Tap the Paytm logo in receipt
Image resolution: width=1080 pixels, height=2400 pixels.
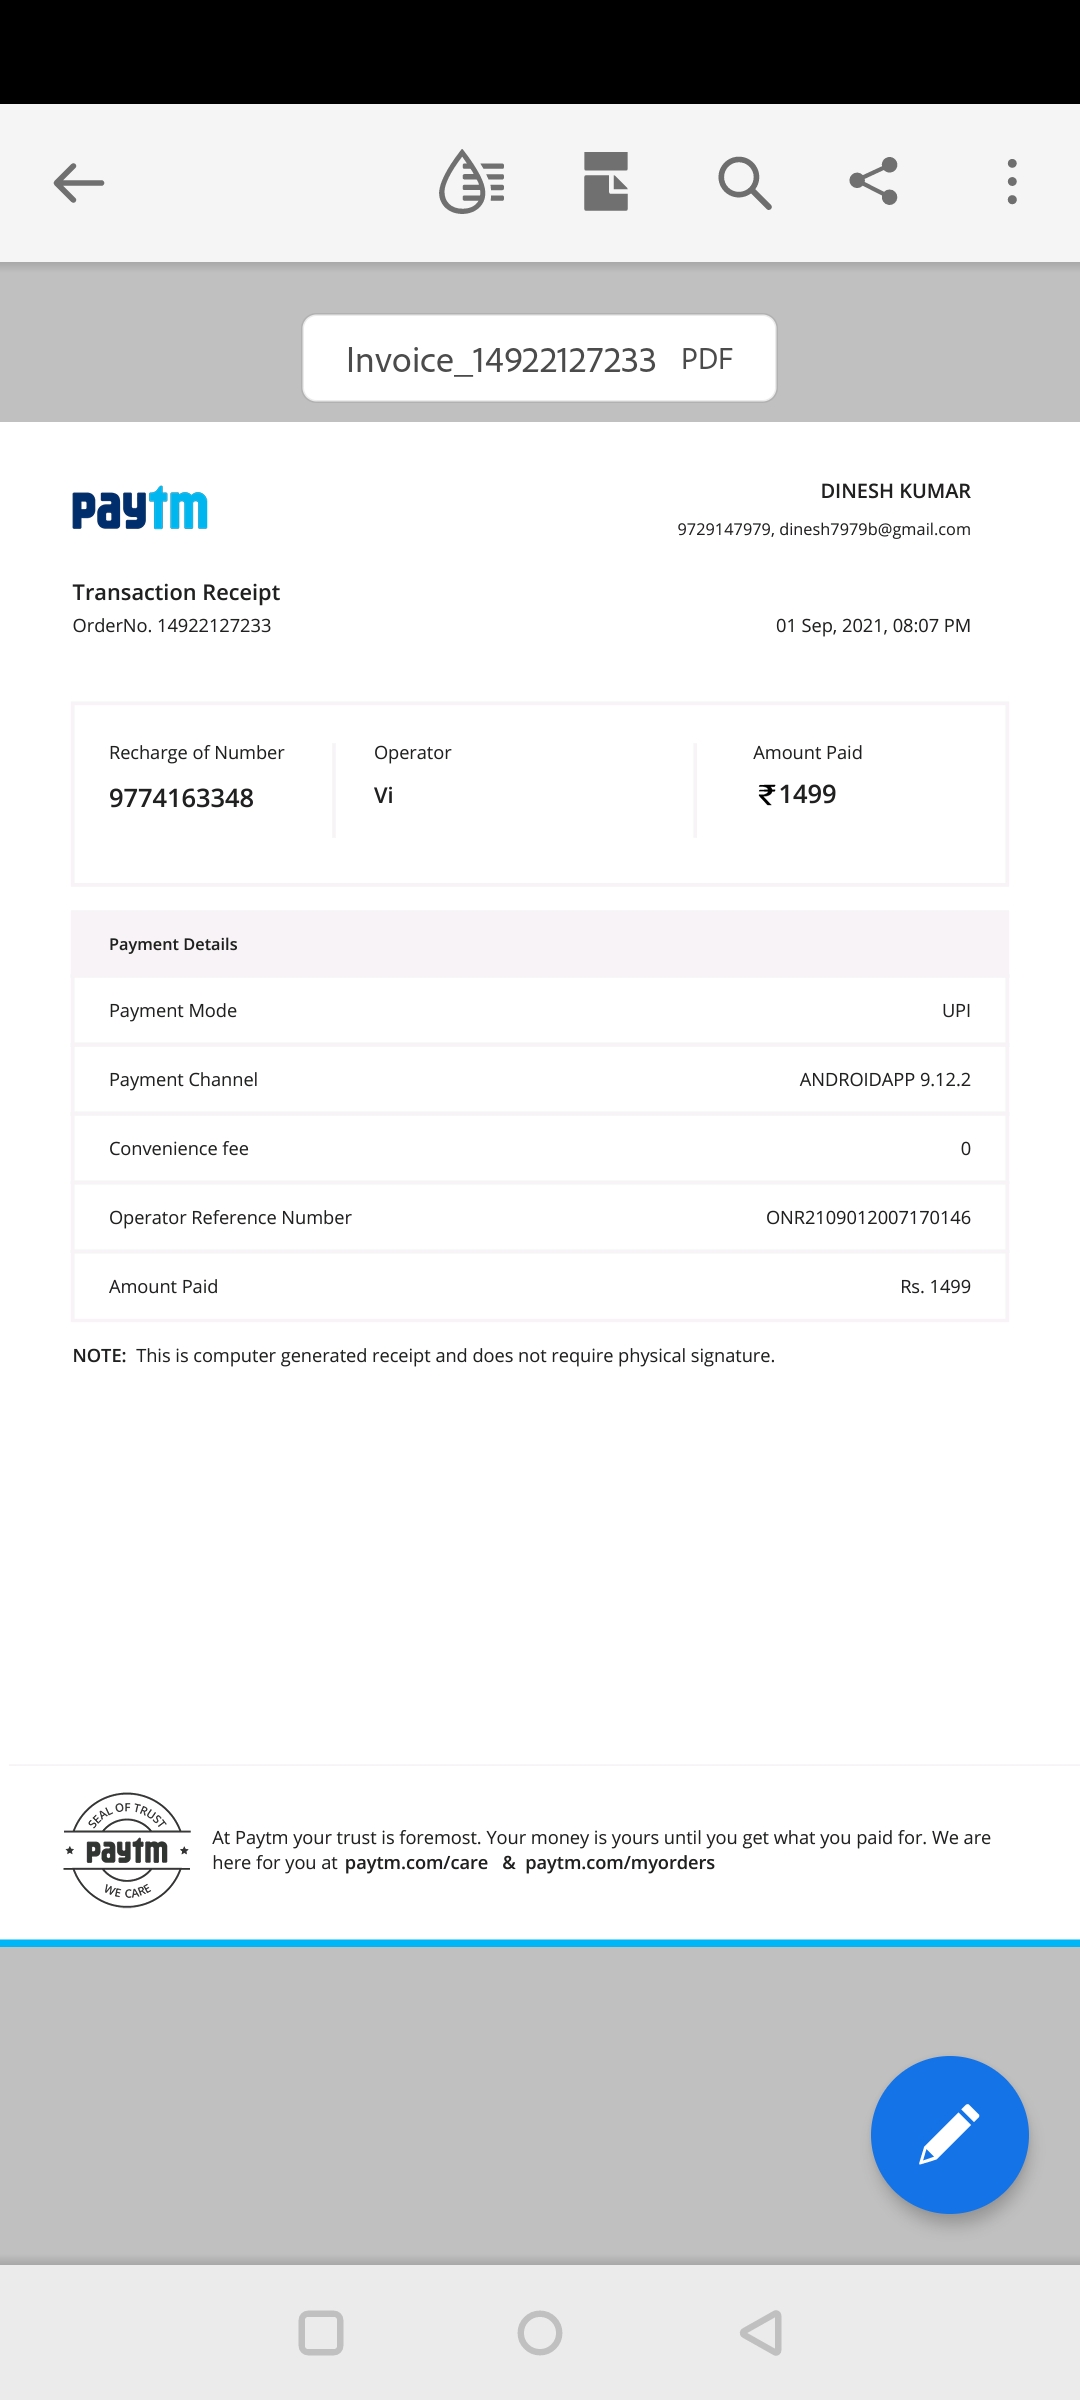pos(140,509)
